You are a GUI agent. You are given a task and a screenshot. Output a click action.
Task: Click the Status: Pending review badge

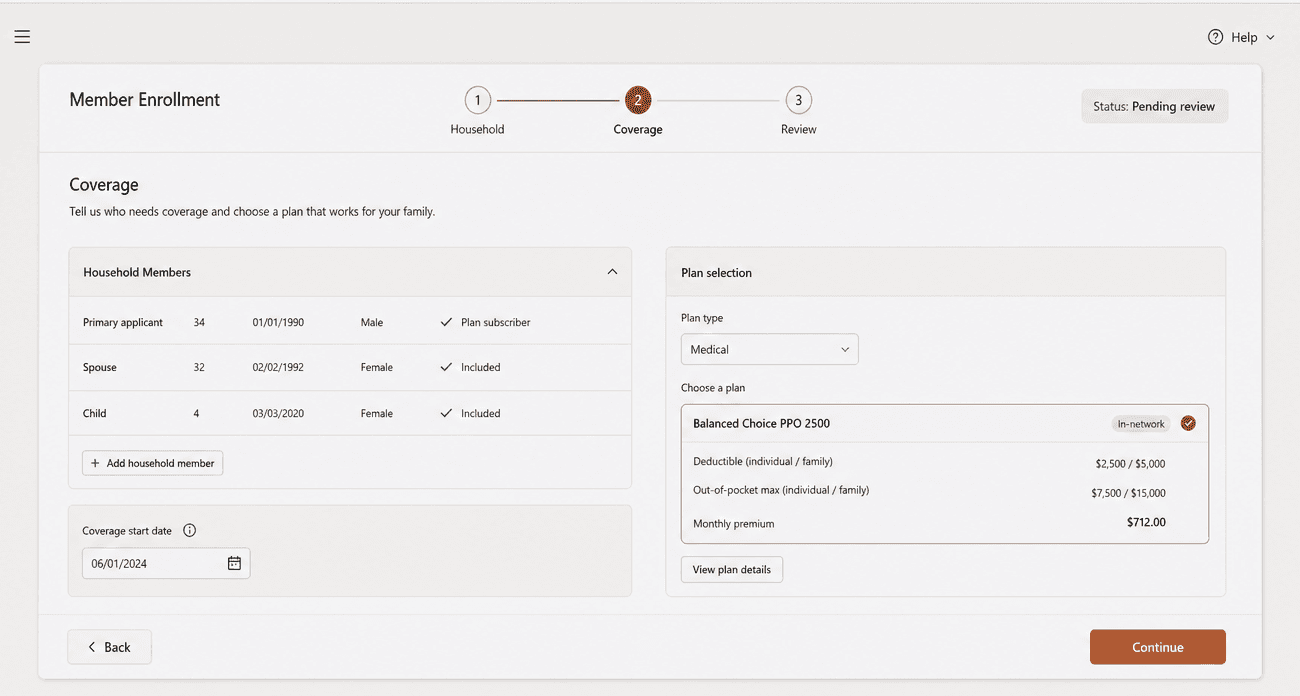point(1154,106)
